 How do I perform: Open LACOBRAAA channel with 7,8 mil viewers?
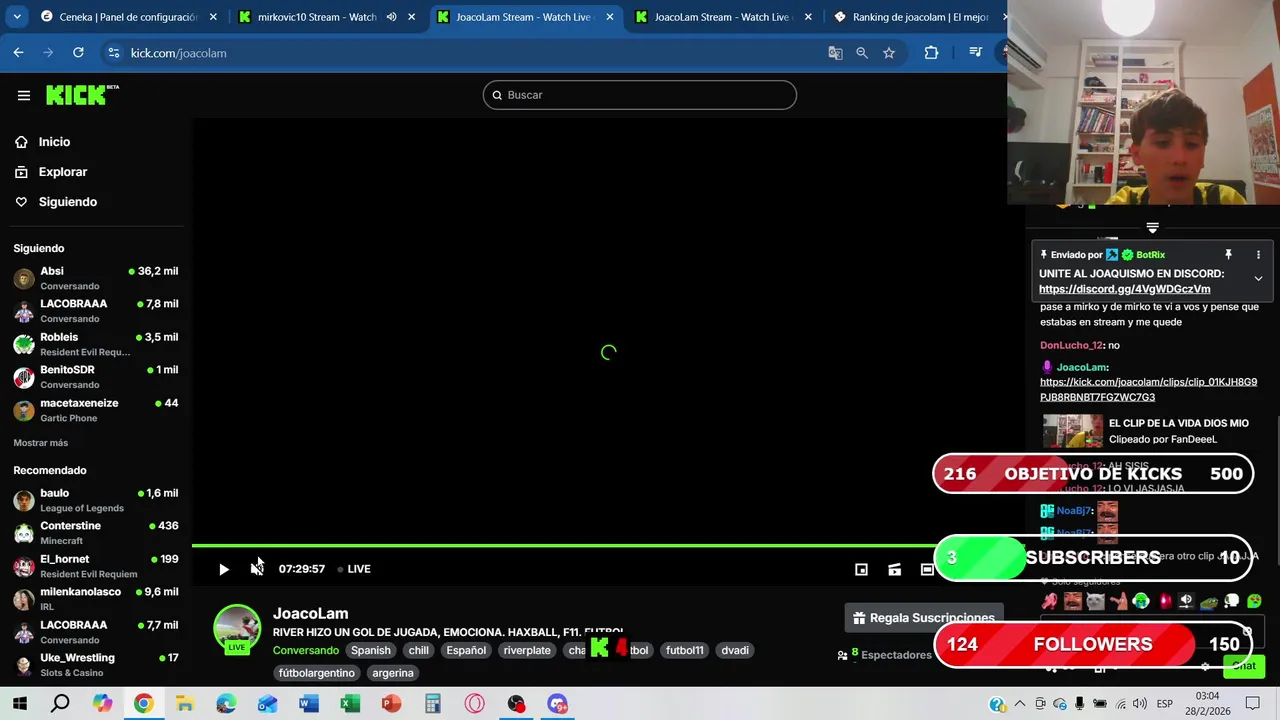point(96,311)
